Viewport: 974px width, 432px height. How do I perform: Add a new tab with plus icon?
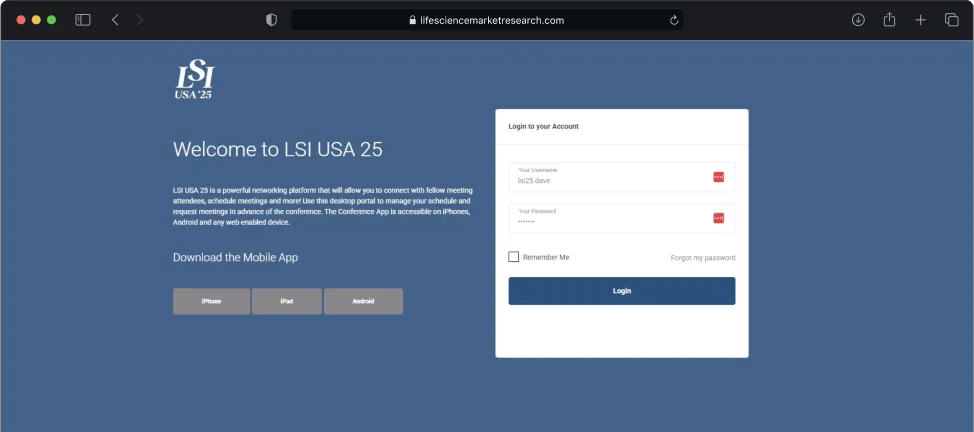tap(921, 20)
